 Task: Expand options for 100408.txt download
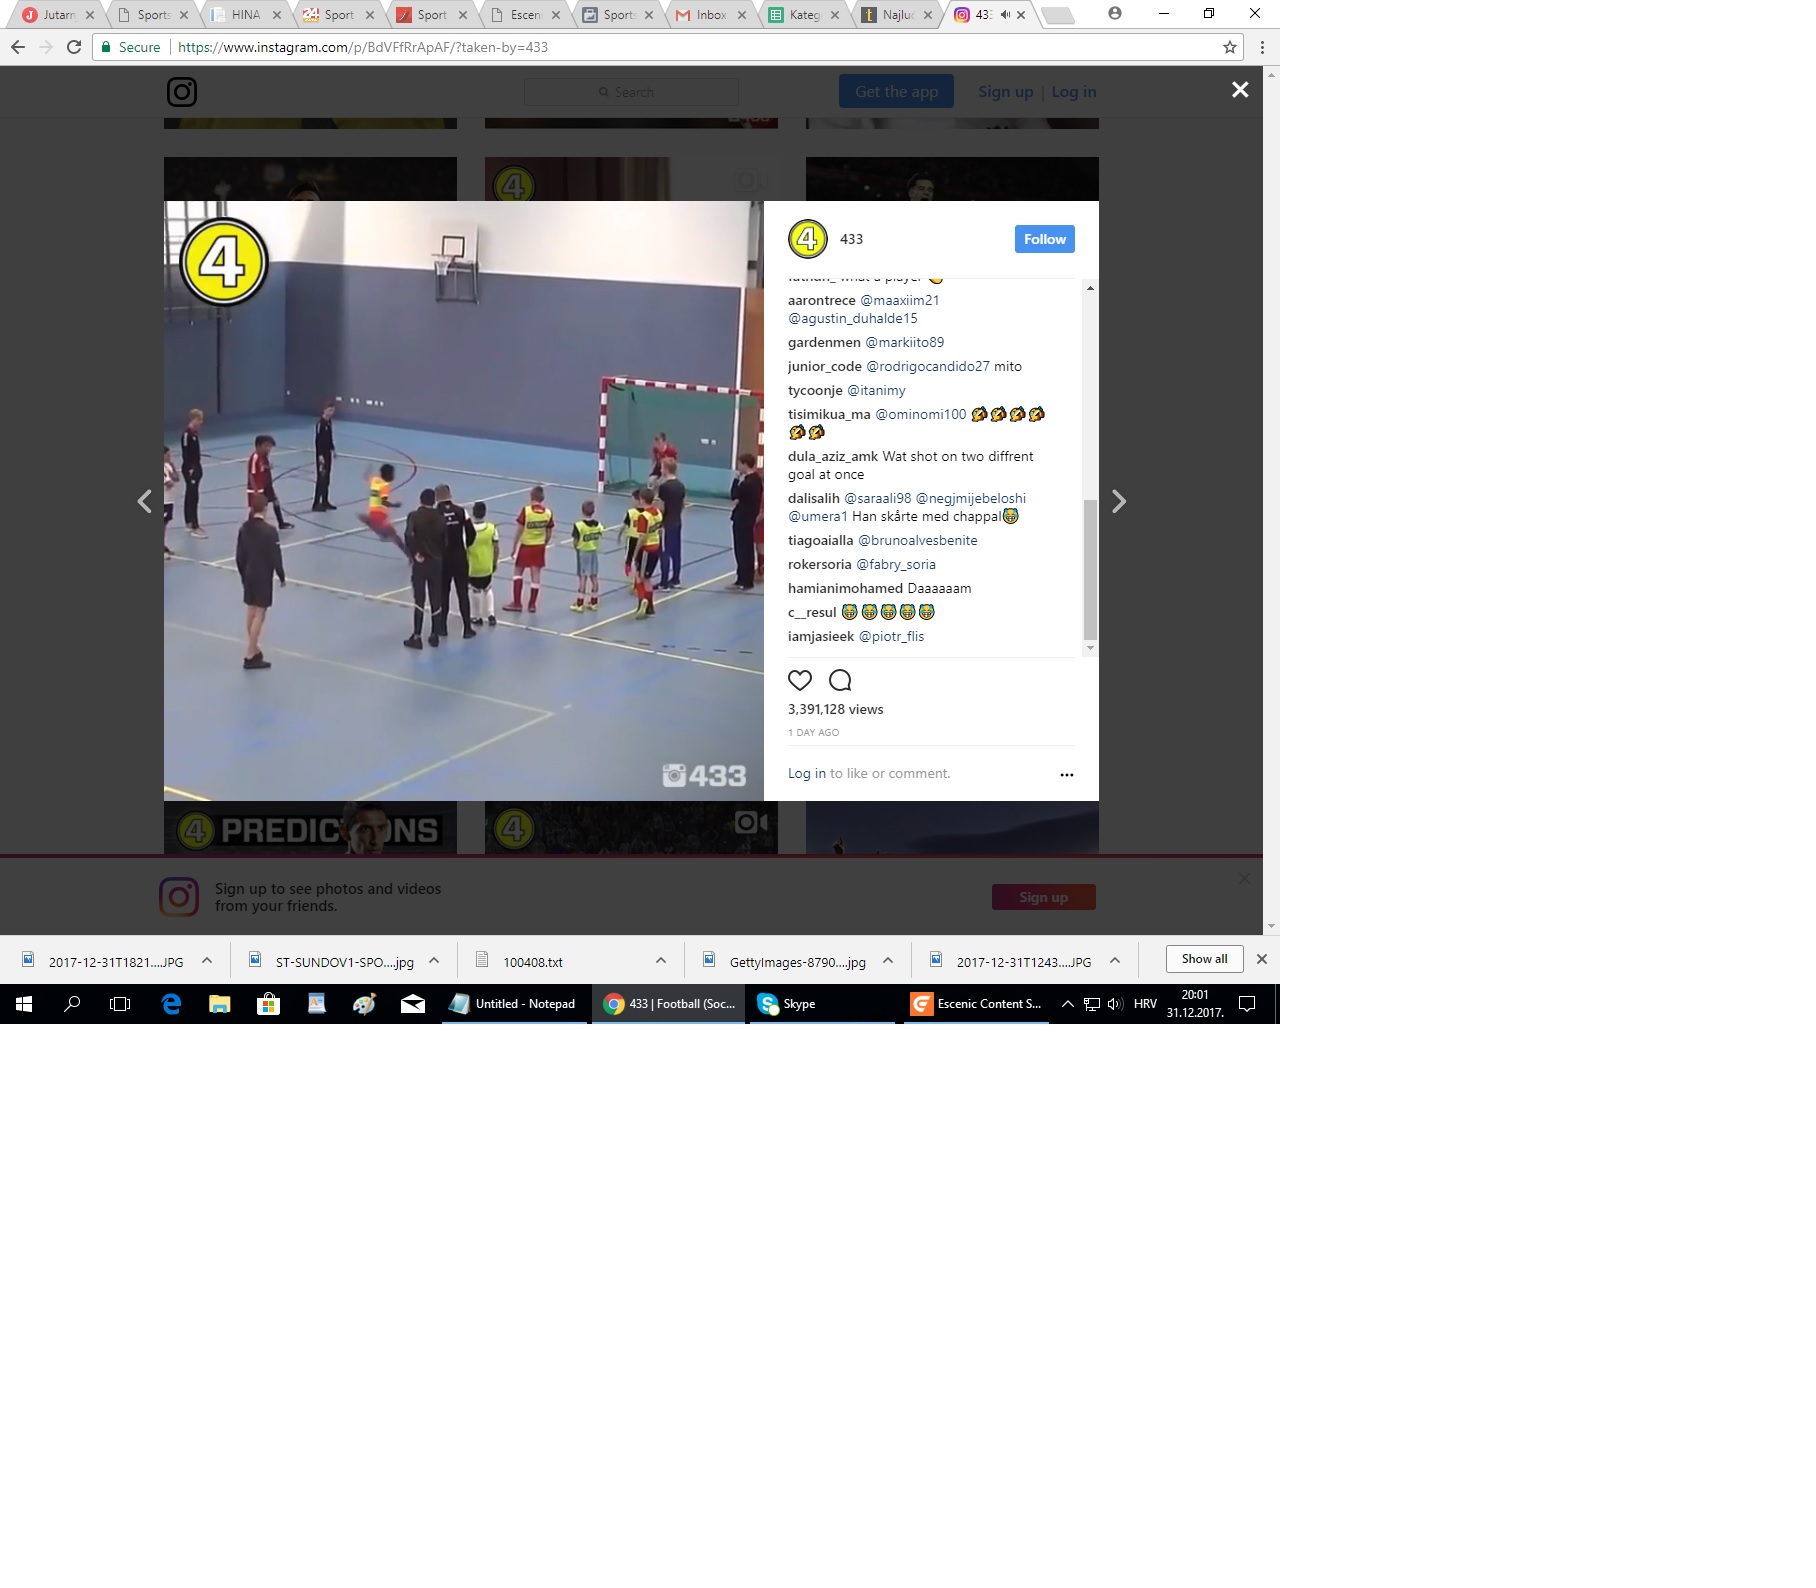point(661,961)
